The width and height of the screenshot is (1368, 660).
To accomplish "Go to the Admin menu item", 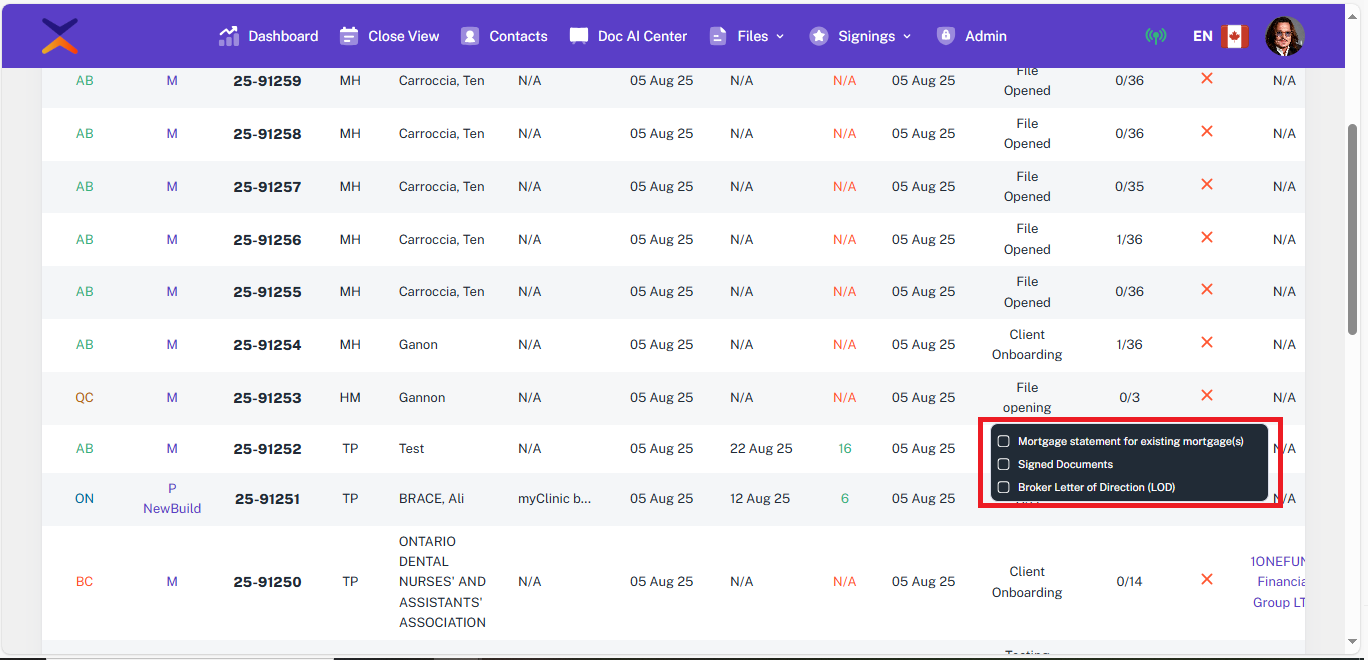I will coord(972,36).
